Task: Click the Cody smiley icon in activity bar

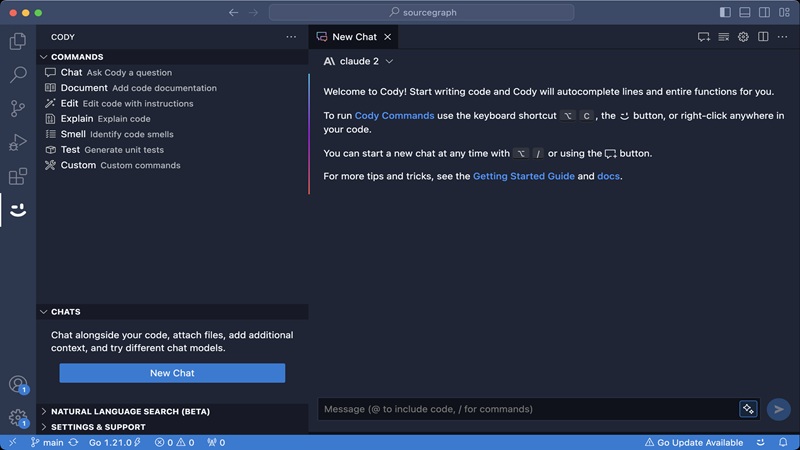Action: pyautogui.click(x=17, y=210)
